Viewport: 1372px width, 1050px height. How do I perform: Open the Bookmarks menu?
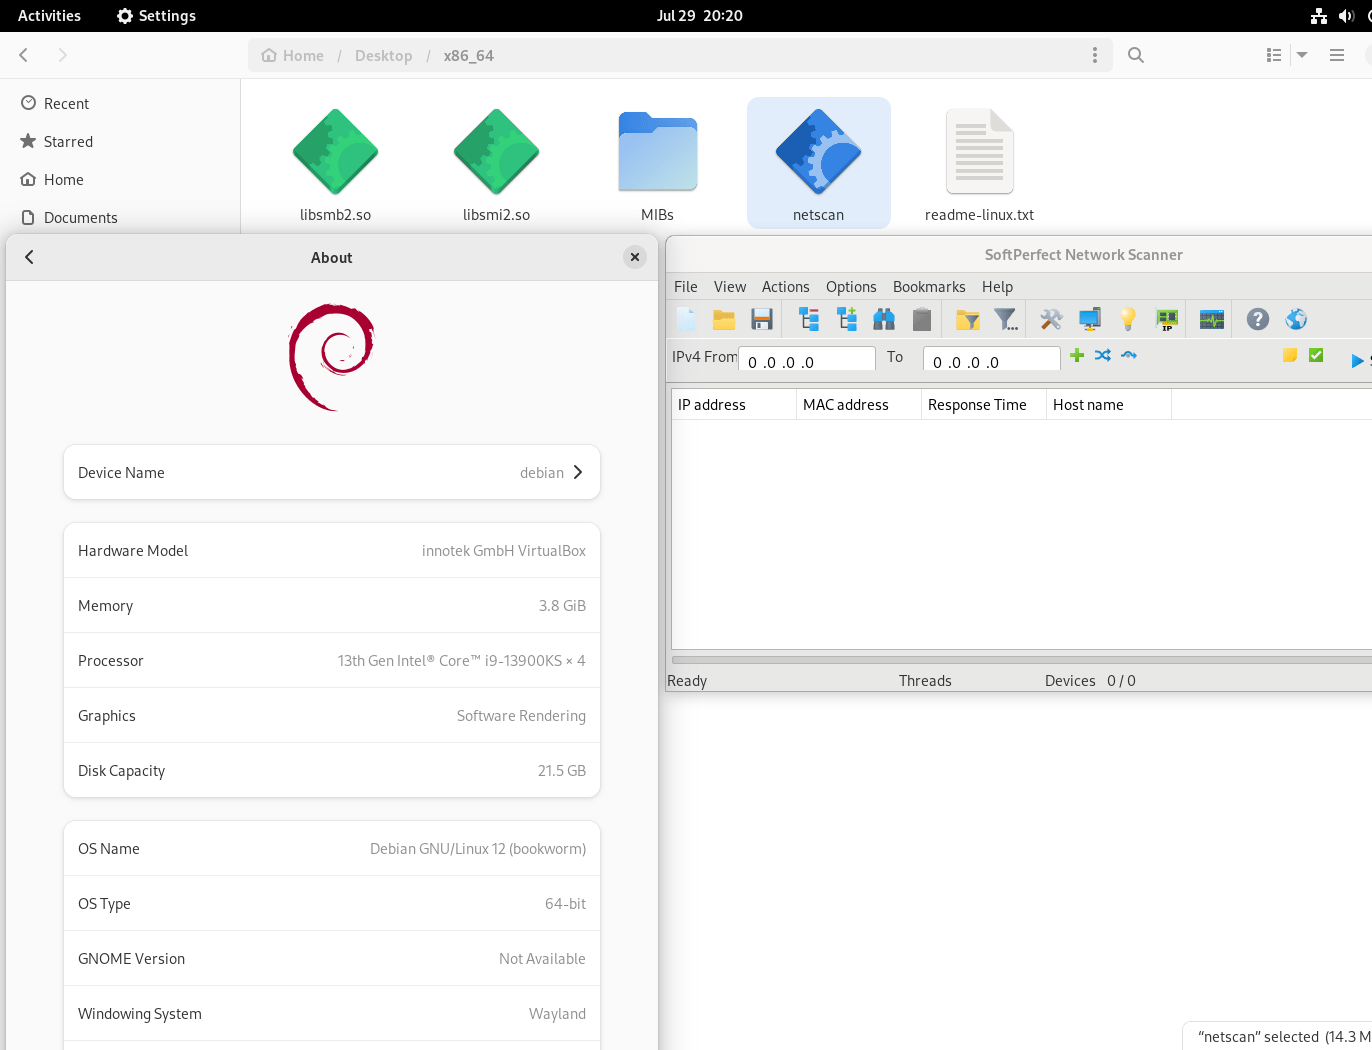click(x=929, y=287)
